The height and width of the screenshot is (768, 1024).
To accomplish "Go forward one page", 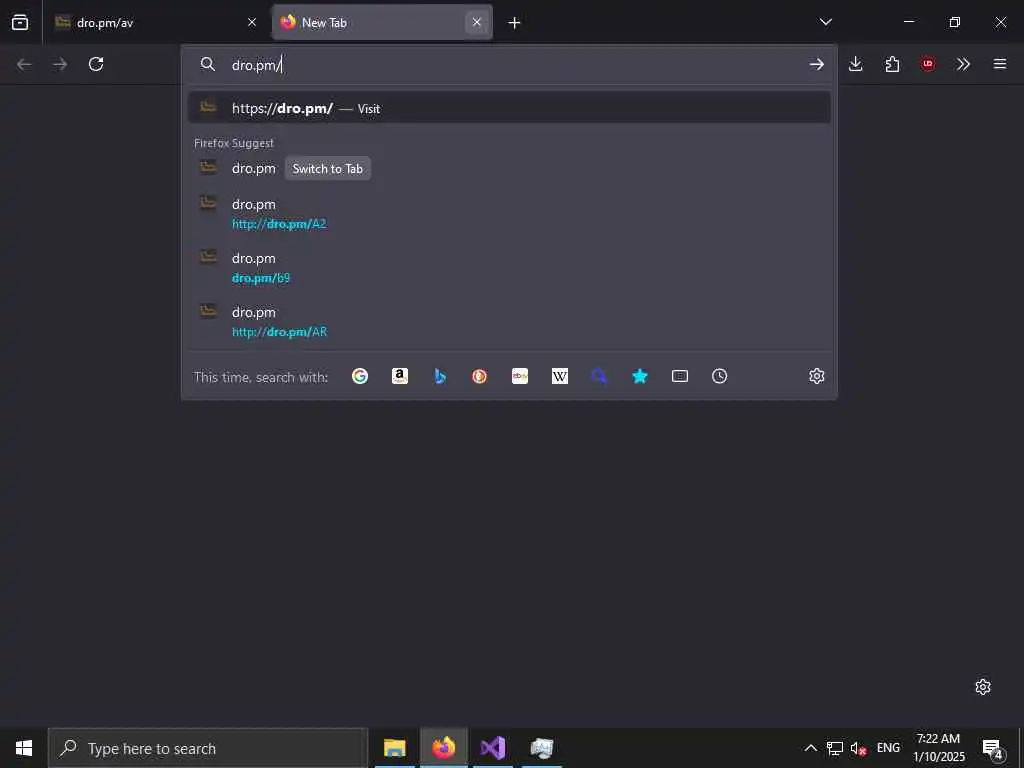I will [60, 64].
